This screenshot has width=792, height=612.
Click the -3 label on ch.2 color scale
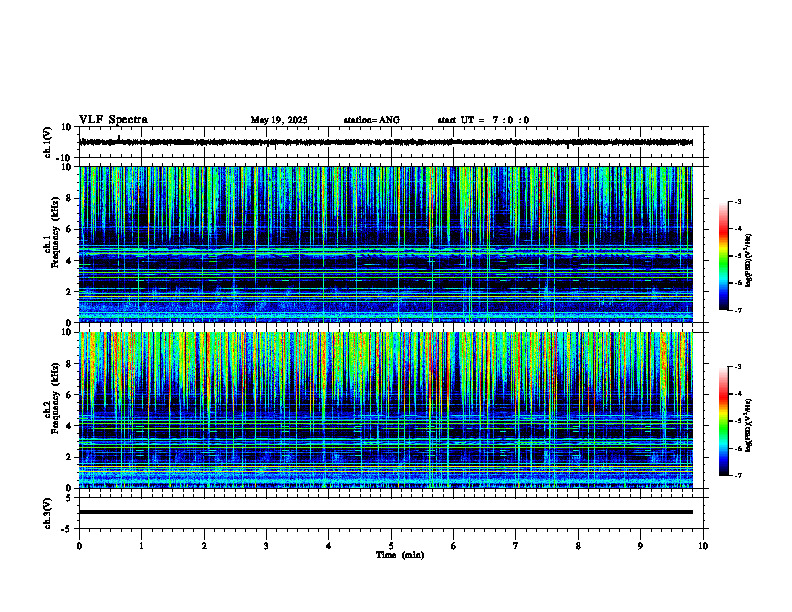[x=737, y=367]
